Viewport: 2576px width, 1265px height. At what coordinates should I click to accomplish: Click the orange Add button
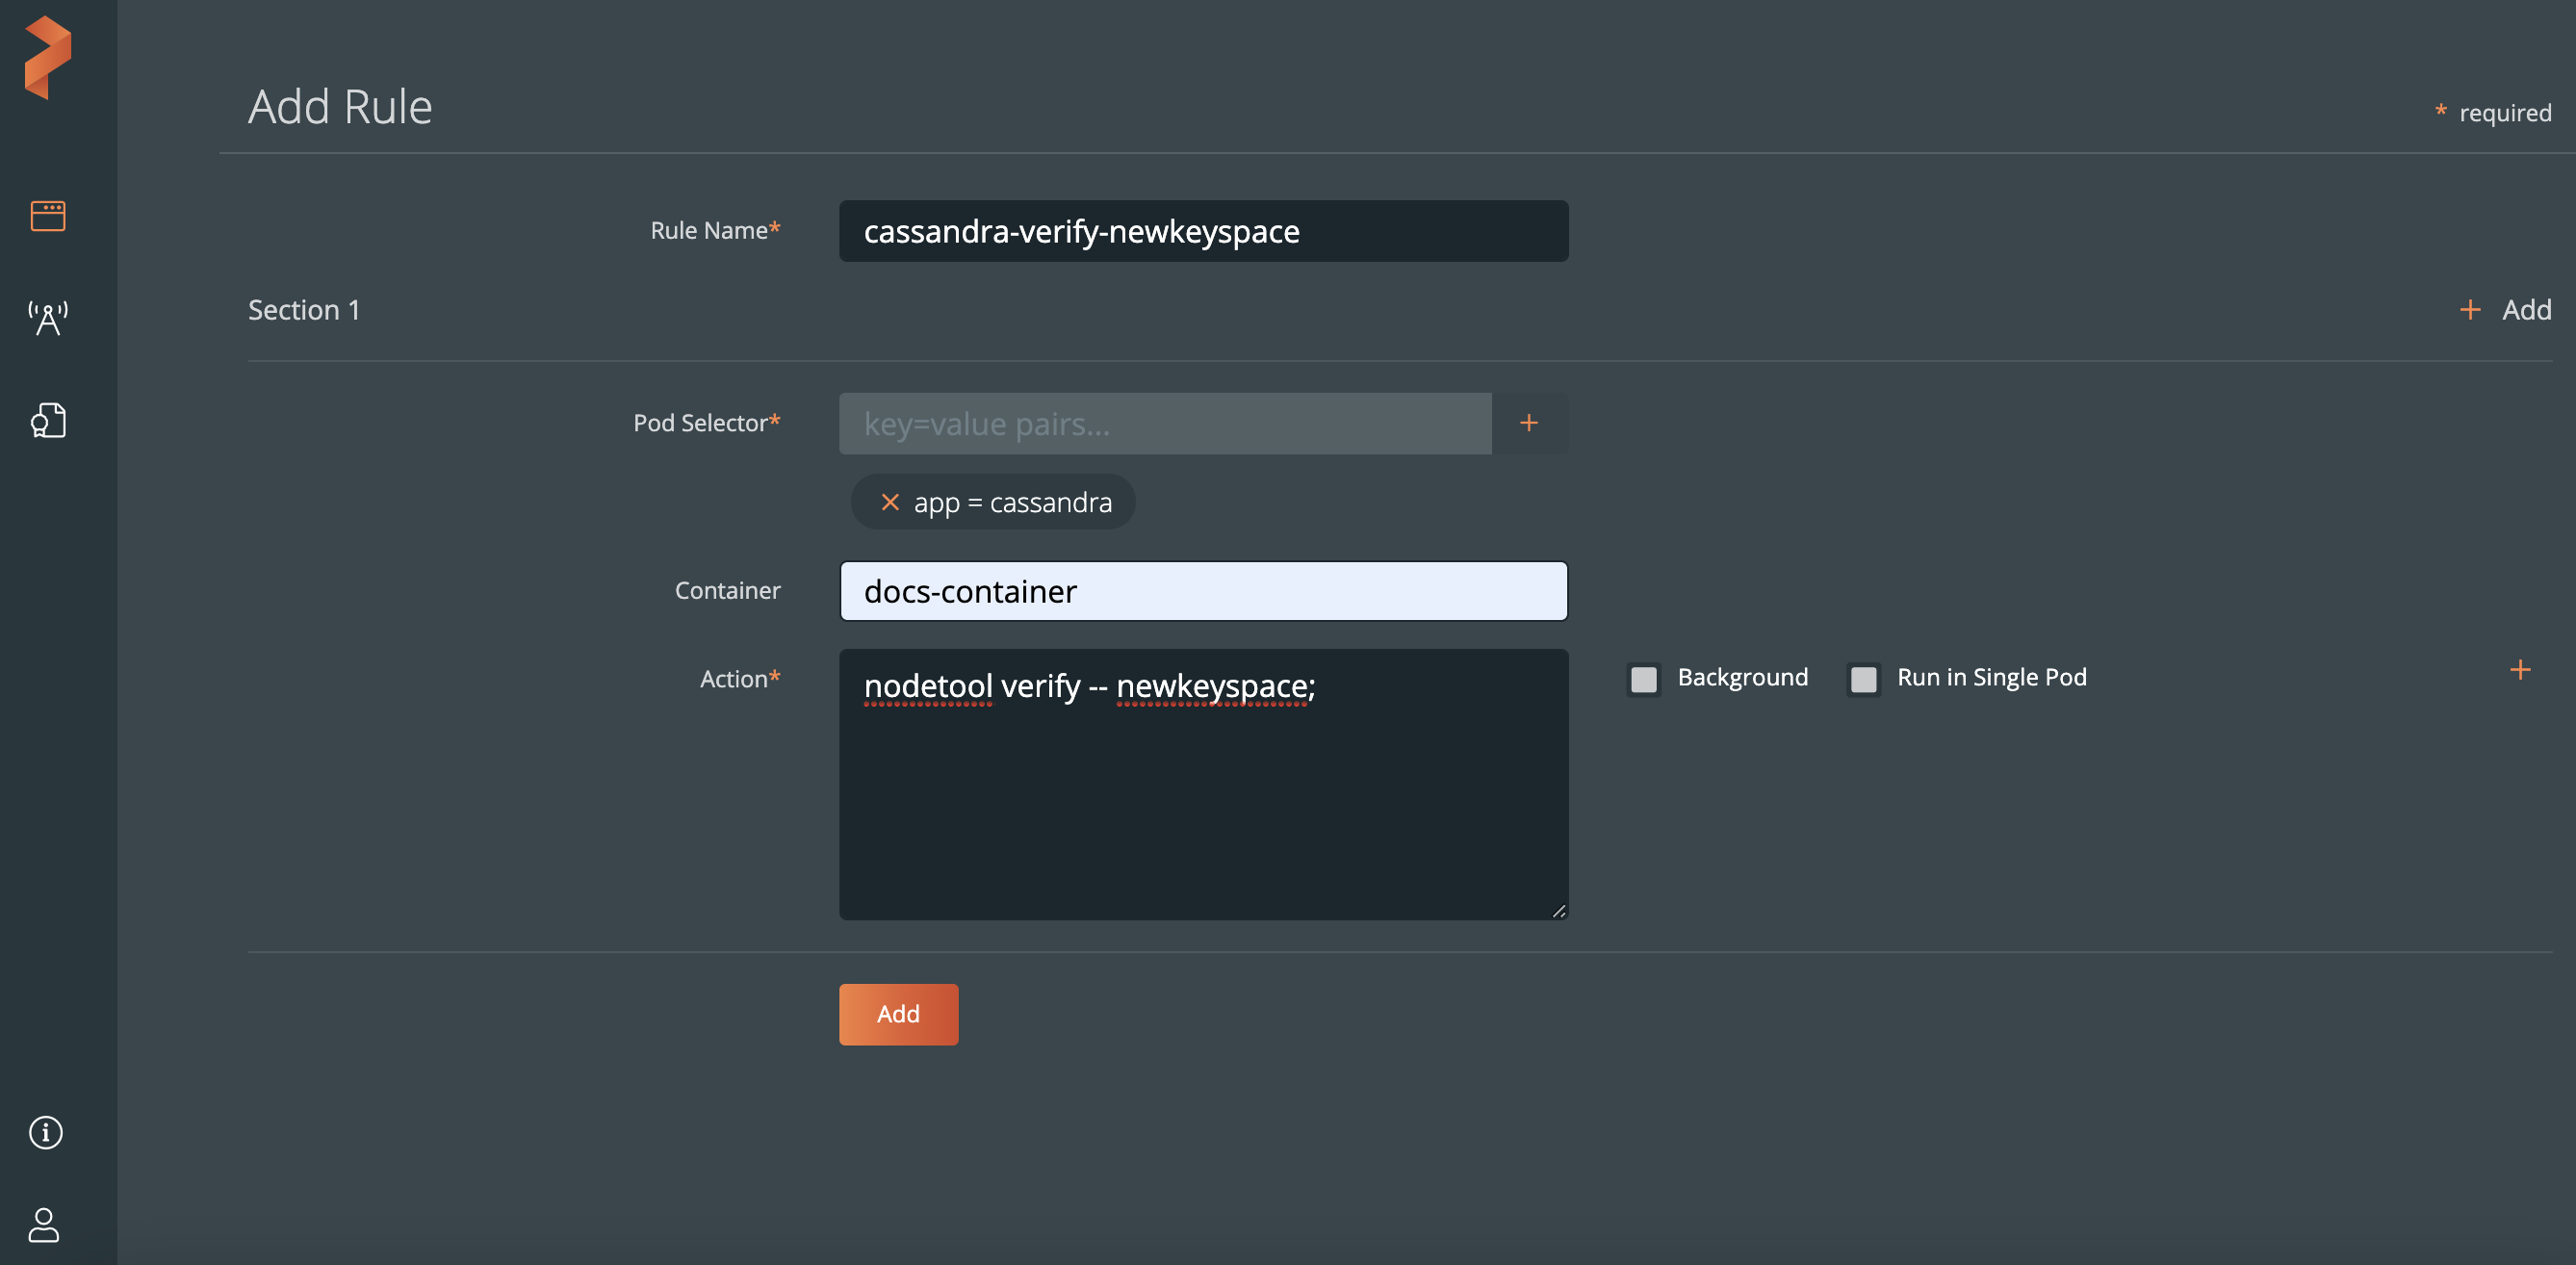point(897,1014)
